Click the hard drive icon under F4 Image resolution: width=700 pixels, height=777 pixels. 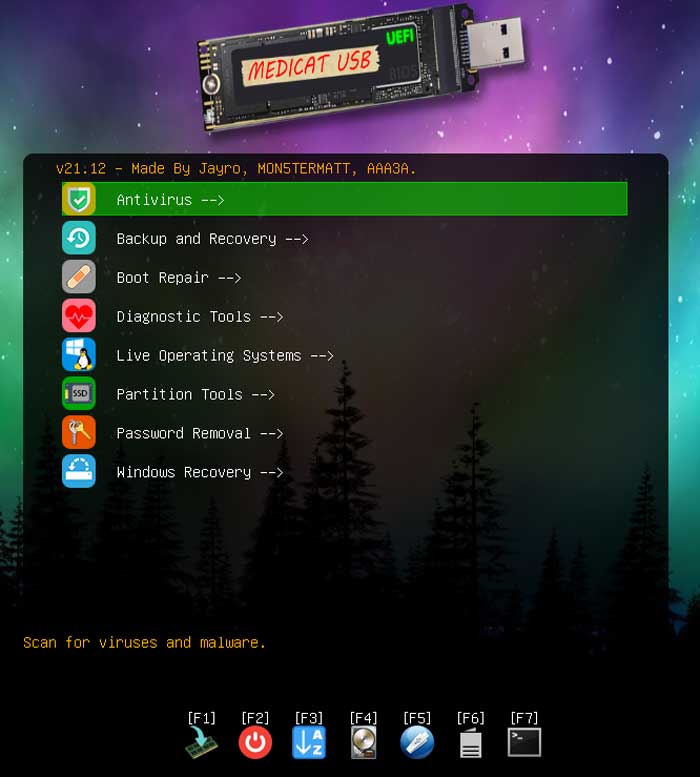click(x=363, y=743)
